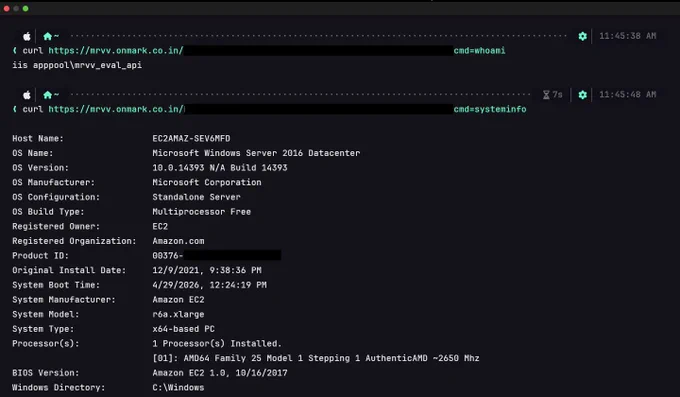Viewport: 680px width, 397px height.
Task: Click the gear icon beside 11:45:48 AM
Action: [582, 95]
